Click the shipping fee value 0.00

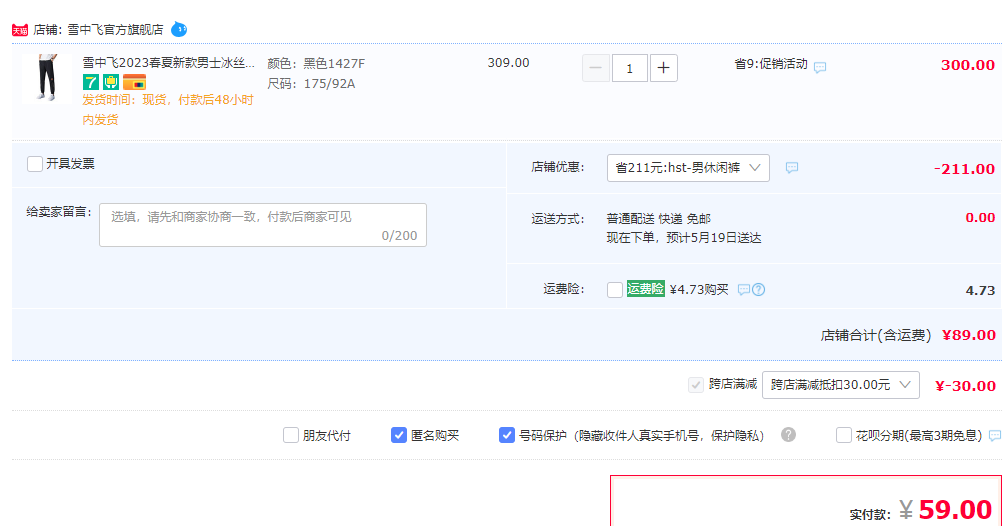980,218
